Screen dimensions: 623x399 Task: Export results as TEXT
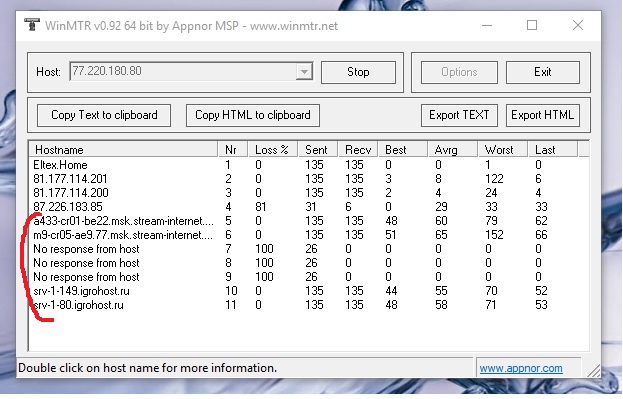[x=459, y=115]
